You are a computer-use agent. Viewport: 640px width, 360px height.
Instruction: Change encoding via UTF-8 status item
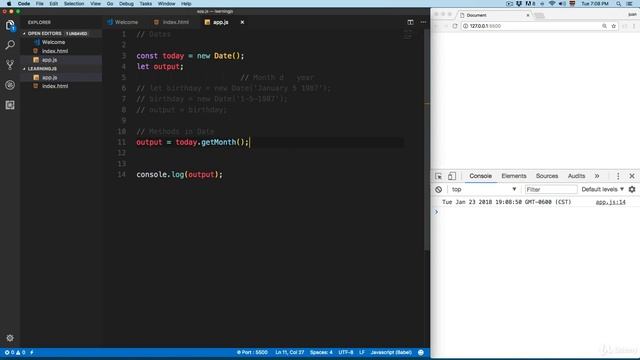pos(346,352)
